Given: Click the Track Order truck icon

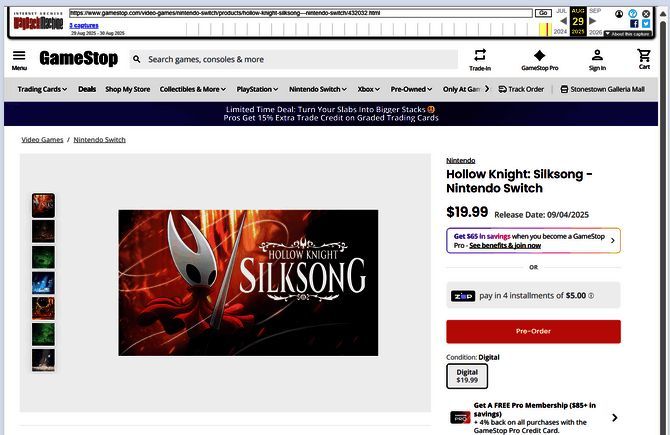Looking at the screenshot, I should click(x=502, y=89).
